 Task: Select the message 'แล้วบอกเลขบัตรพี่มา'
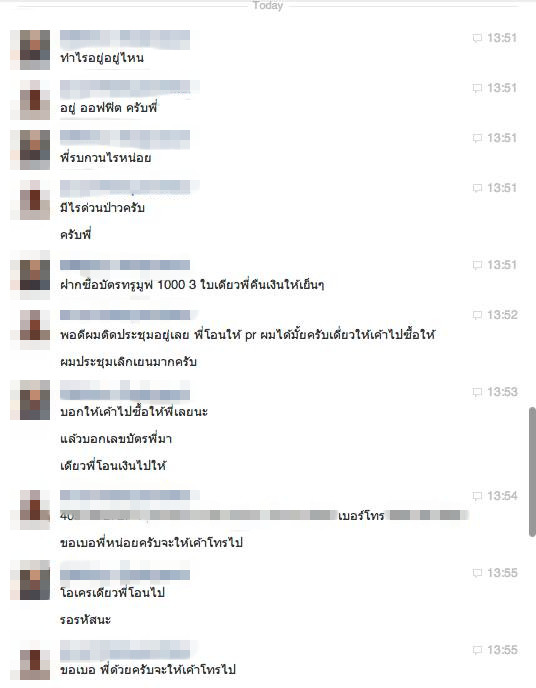pos(116,439)
